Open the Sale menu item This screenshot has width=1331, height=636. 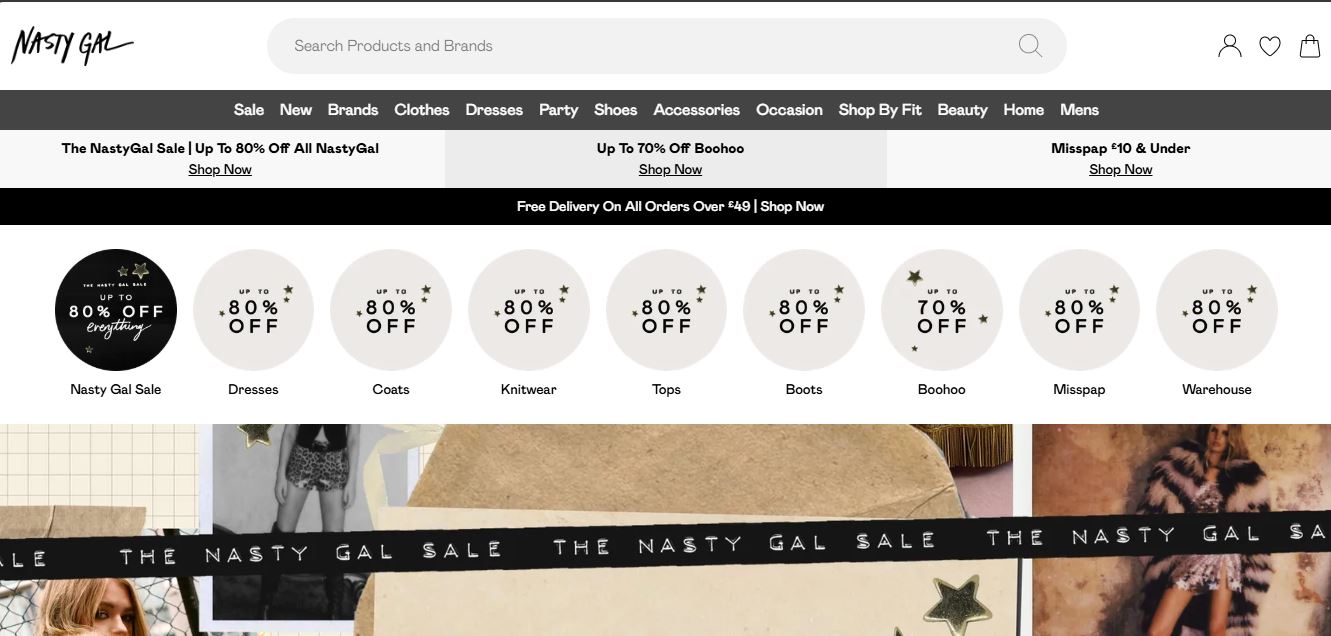tap(249, 110)
